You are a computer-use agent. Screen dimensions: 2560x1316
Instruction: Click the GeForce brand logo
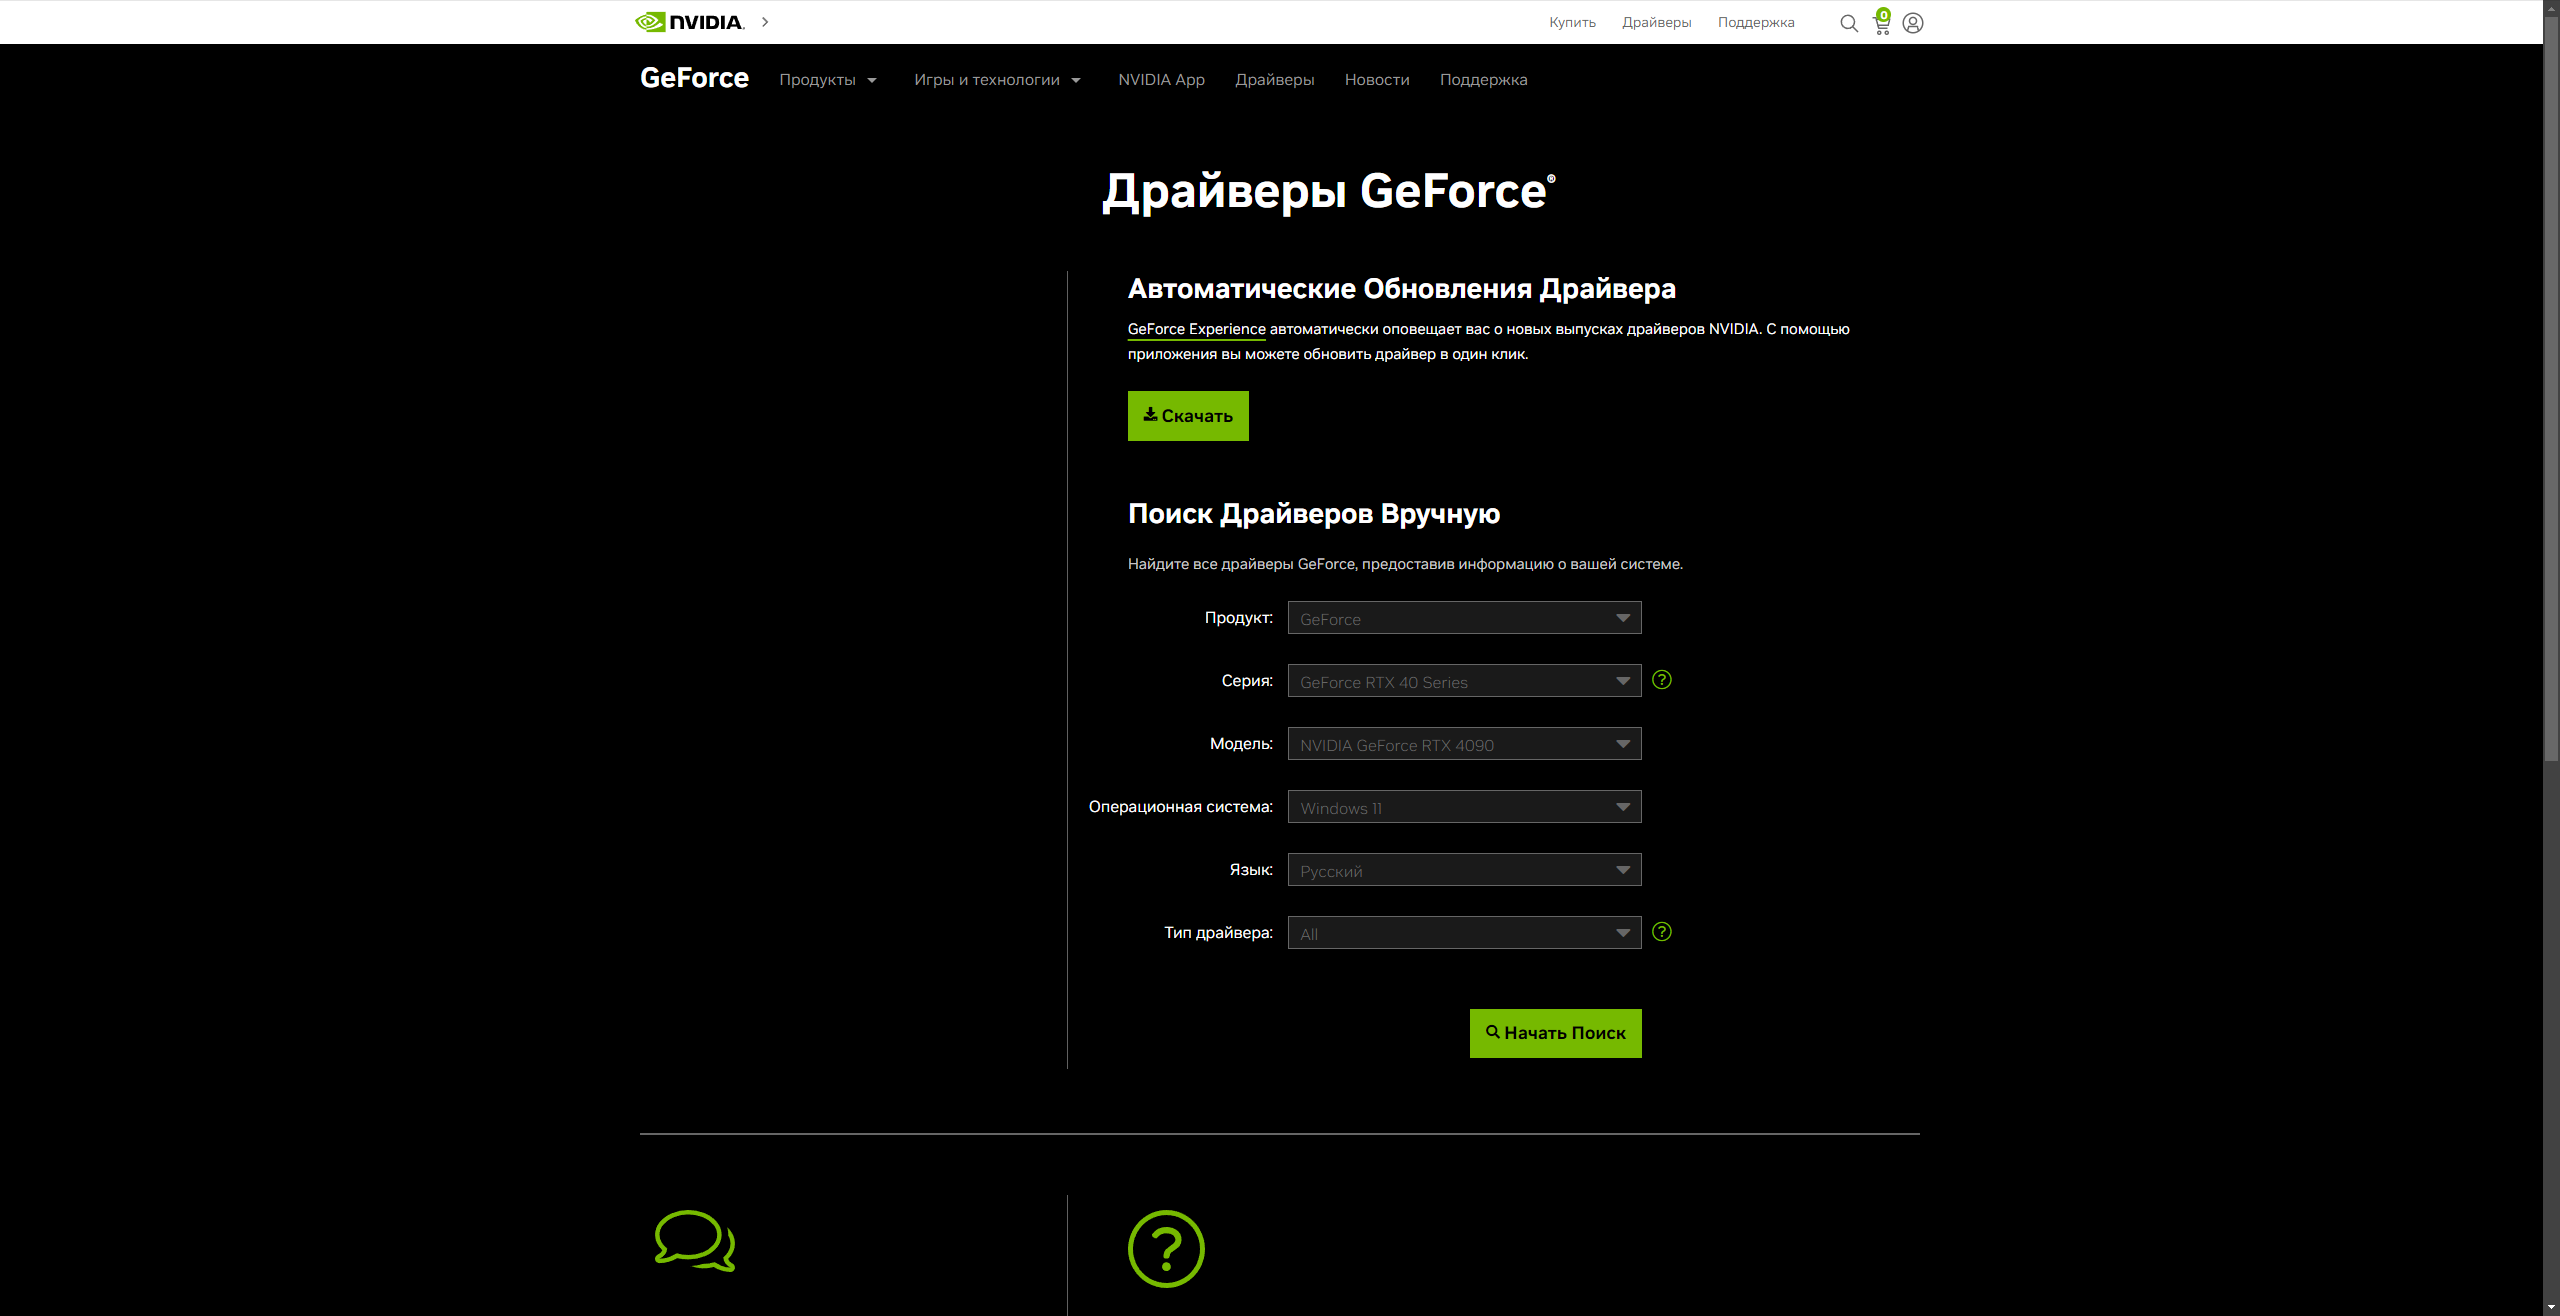click(694, 78)
